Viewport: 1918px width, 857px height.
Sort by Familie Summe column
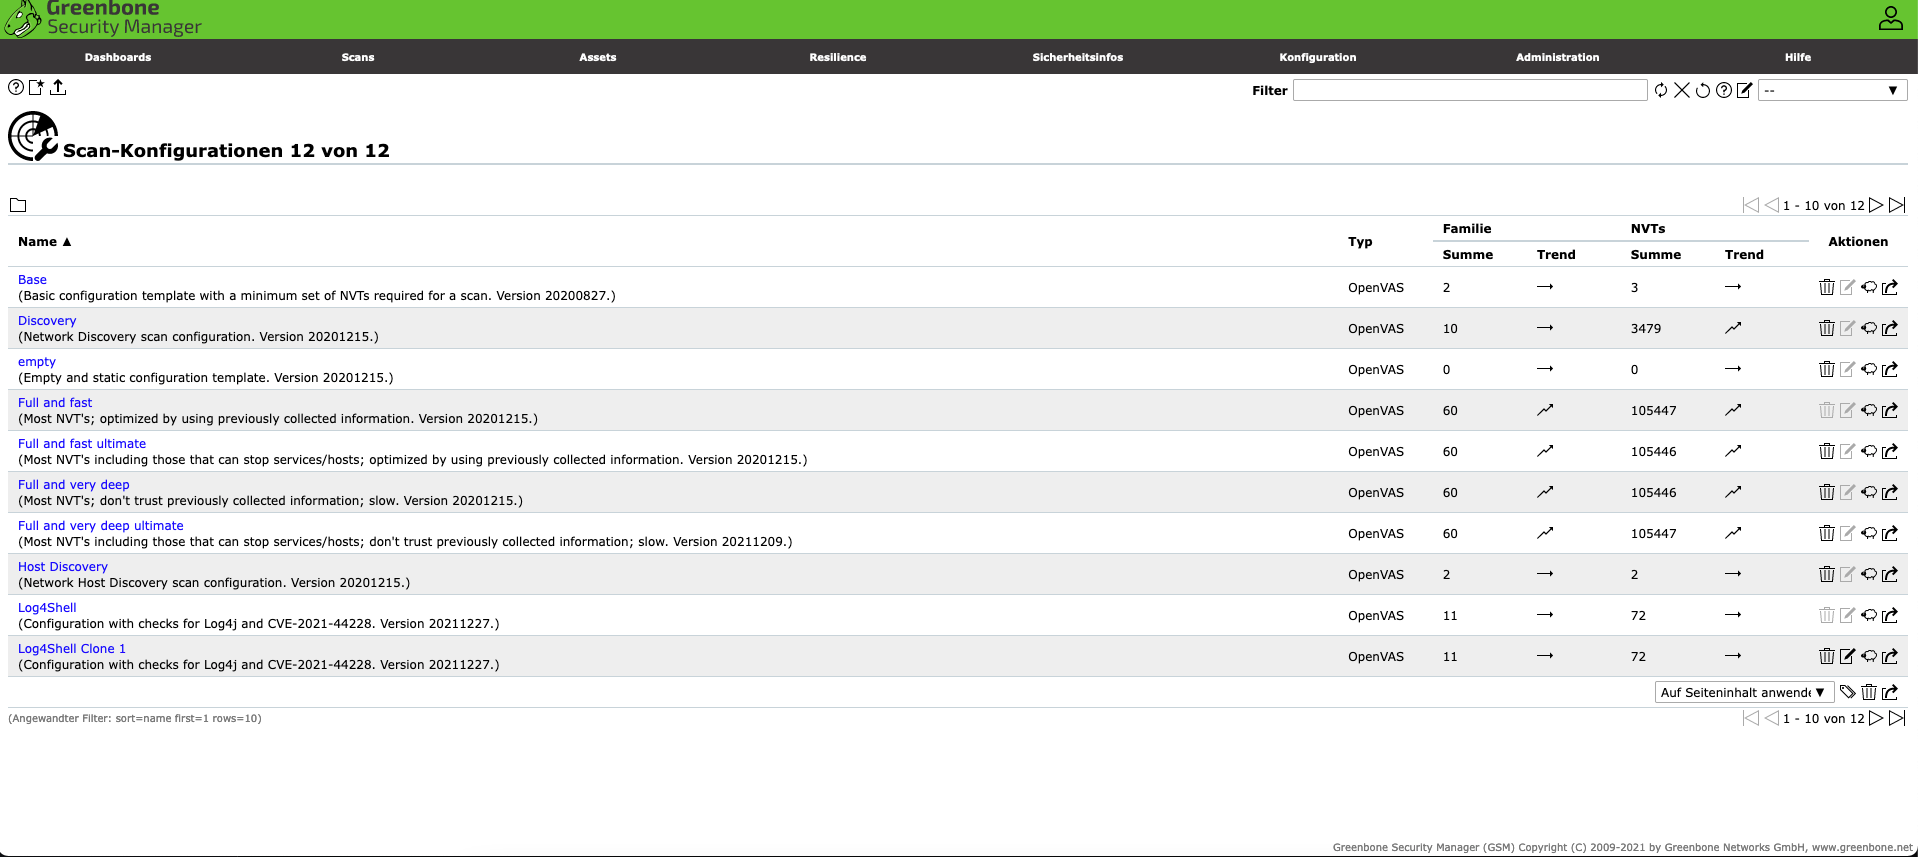pyautogui.click(x=1467, y=255)
